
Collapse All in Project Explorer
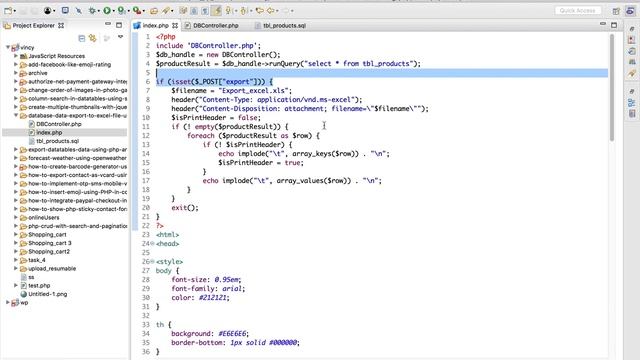coord(82,38)
